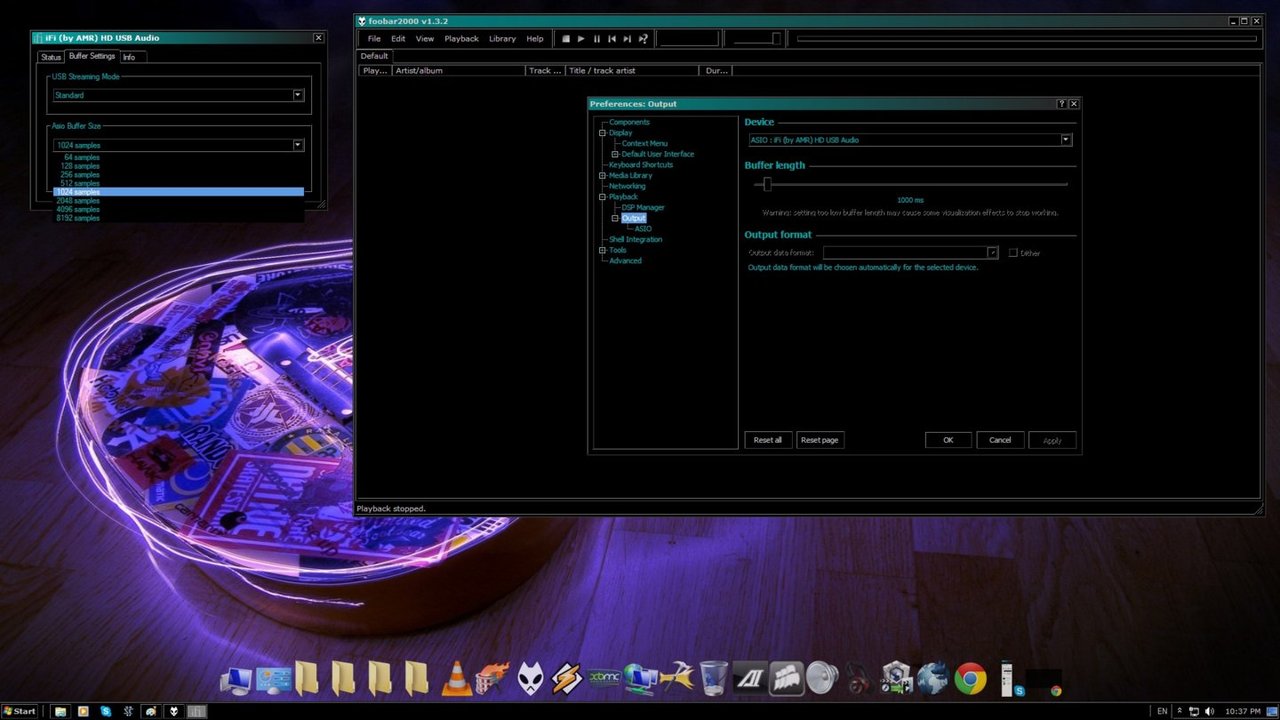Click the random playback icon
Viewport: 1280px width, 720px height.
pyautogui.click(x=643, y=39)
